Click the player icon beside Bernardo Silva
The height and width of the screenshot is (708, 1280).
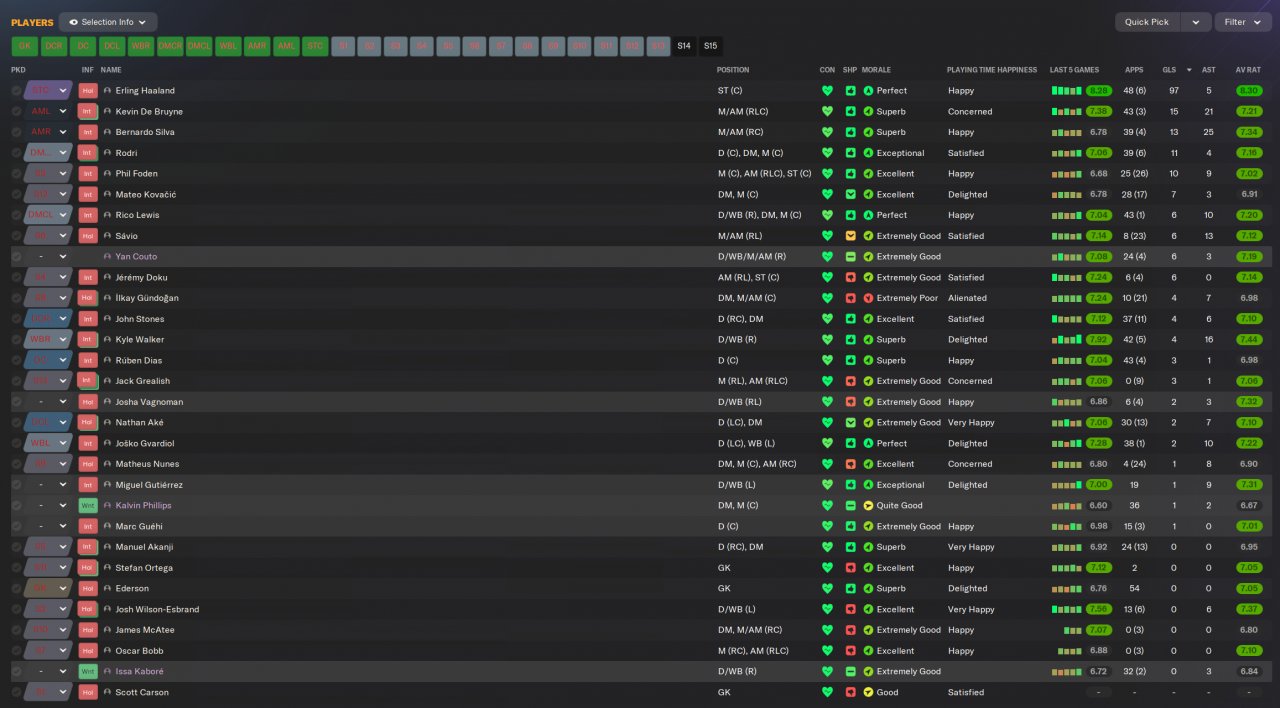(x=107, y=132)
